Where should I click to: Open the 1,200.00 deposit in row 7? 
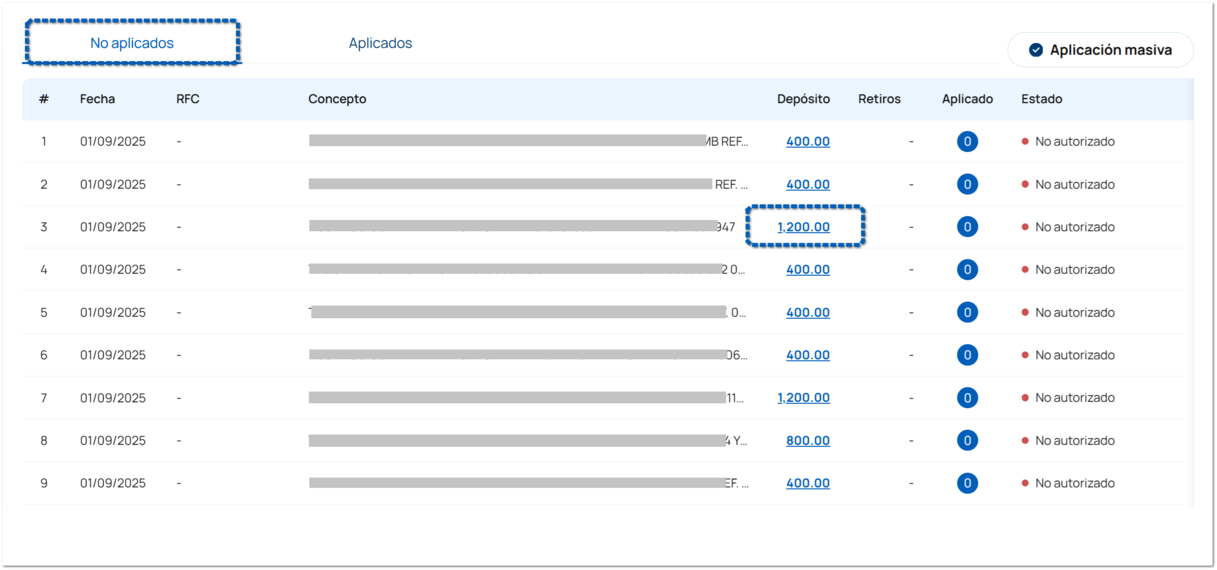pyautogui.click(x=804, y=398)
